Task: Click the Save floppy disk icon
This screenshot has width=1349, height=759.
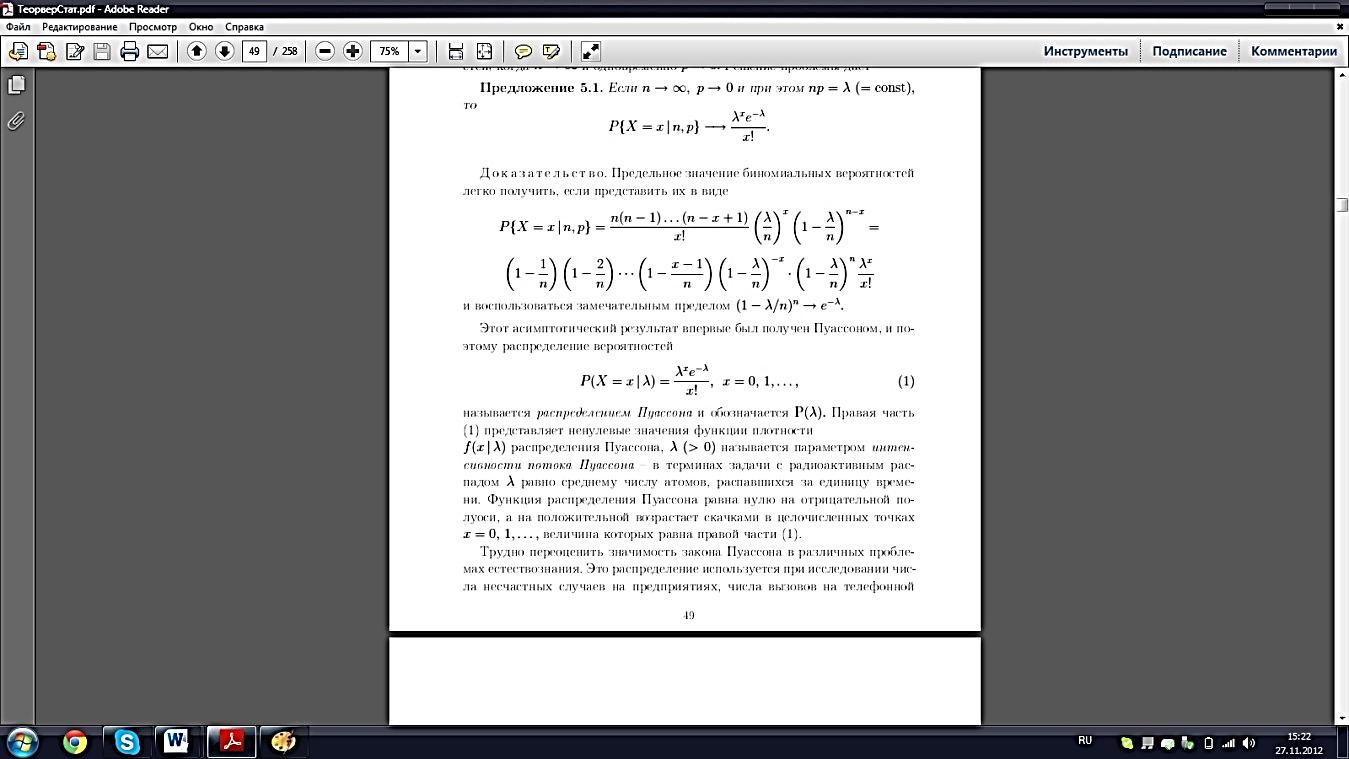Action: [101, 51]
